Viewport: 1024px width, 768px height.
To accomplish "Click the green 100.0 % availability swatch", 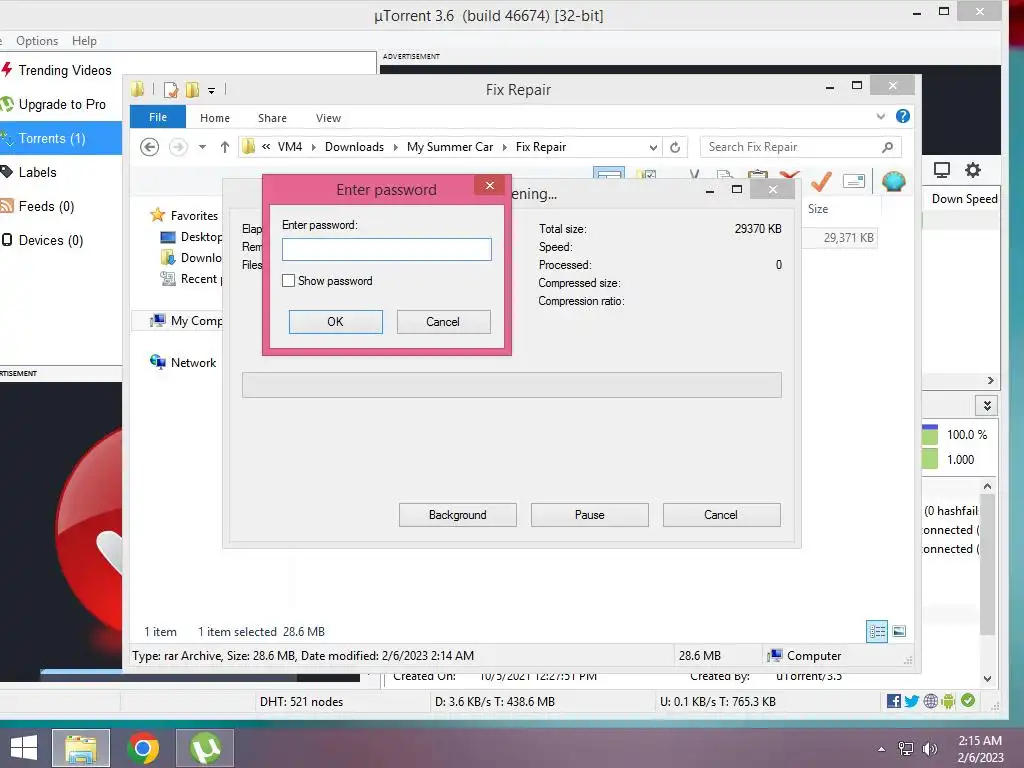I will [x=929, y=434].
